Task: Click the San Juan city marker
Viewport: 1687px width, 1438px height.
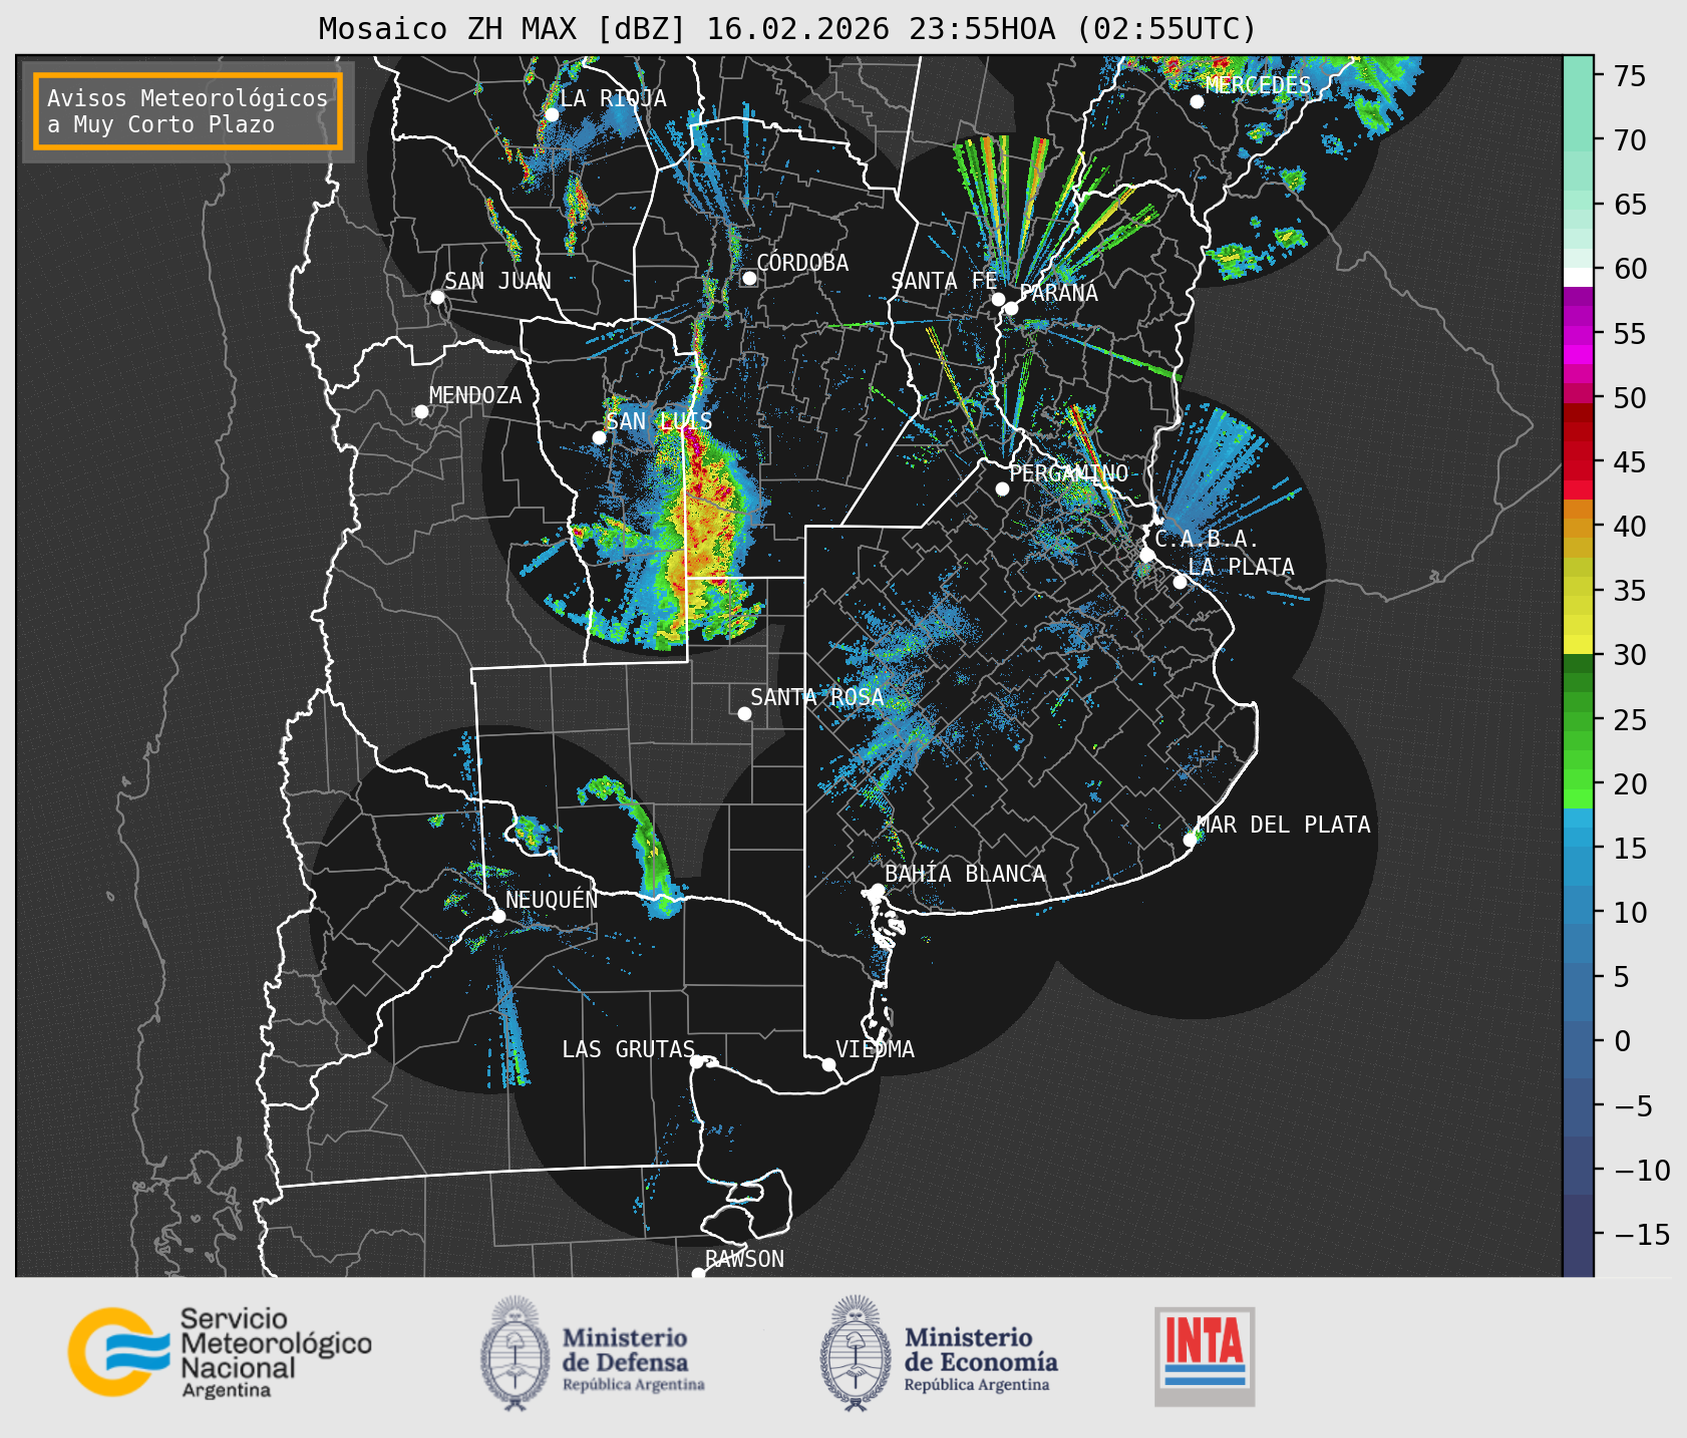Action: pyautogui.click(x=437, y=297)
